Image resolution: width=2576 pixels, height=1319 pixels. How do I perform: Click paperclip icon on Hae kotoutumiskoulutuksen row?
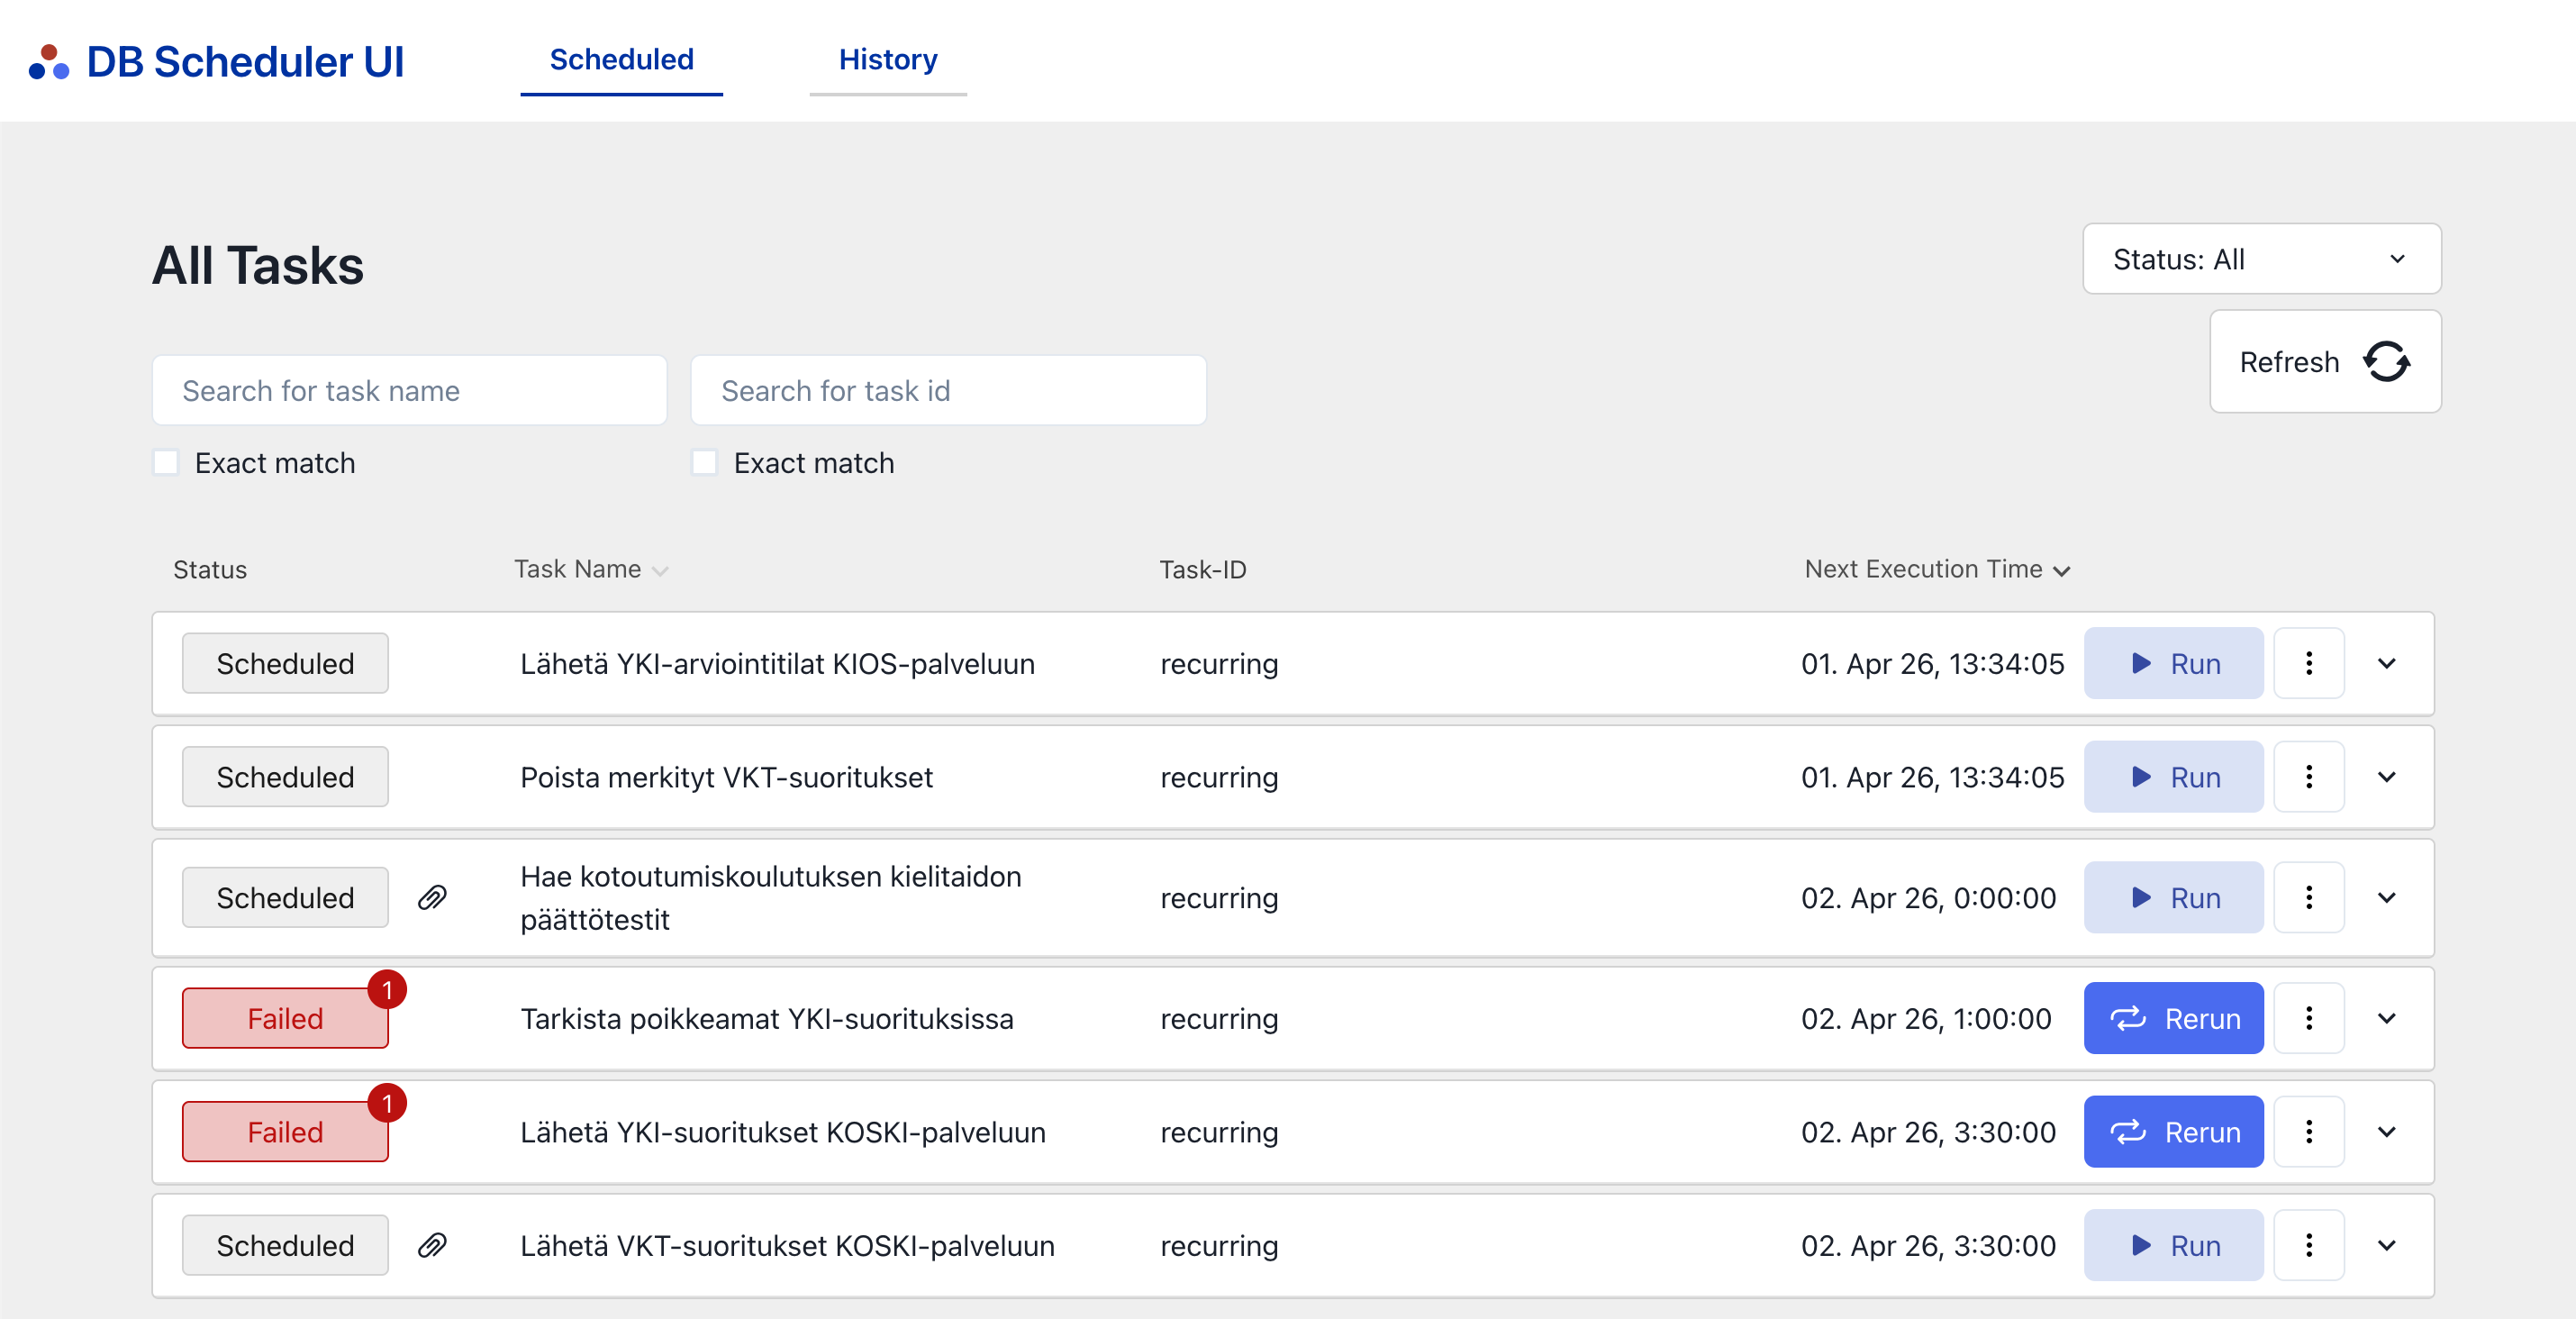tap(433, 897)
